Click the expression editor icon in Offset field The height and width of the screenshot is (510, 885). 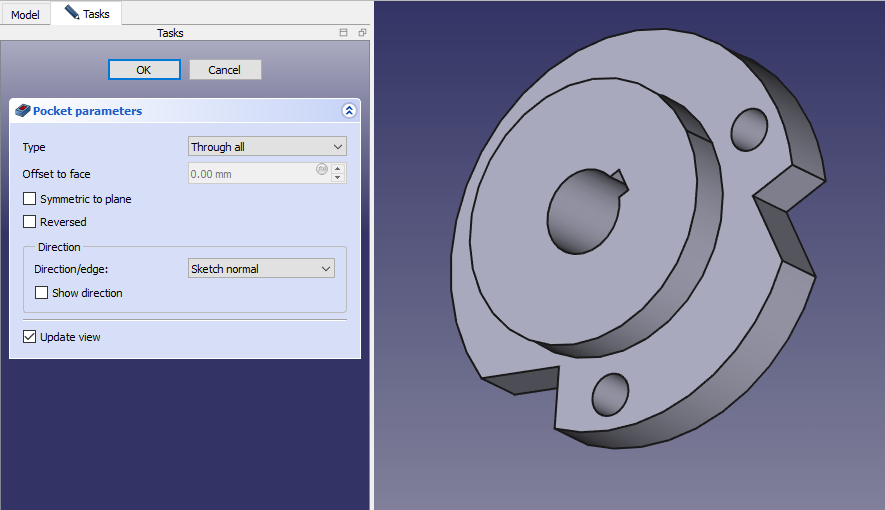[x=322, y=169]
